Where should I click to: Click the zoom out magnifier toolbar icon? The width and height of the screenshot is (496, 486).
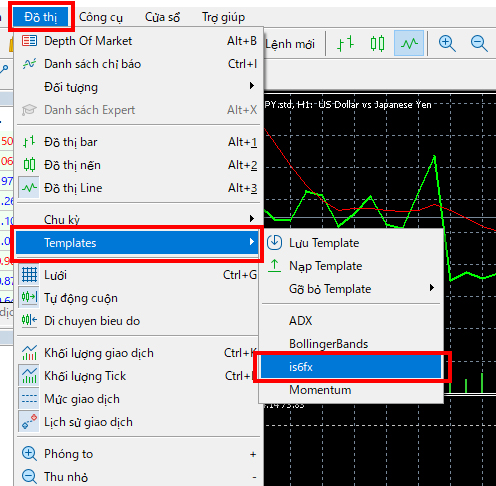[x=479, y=44]
